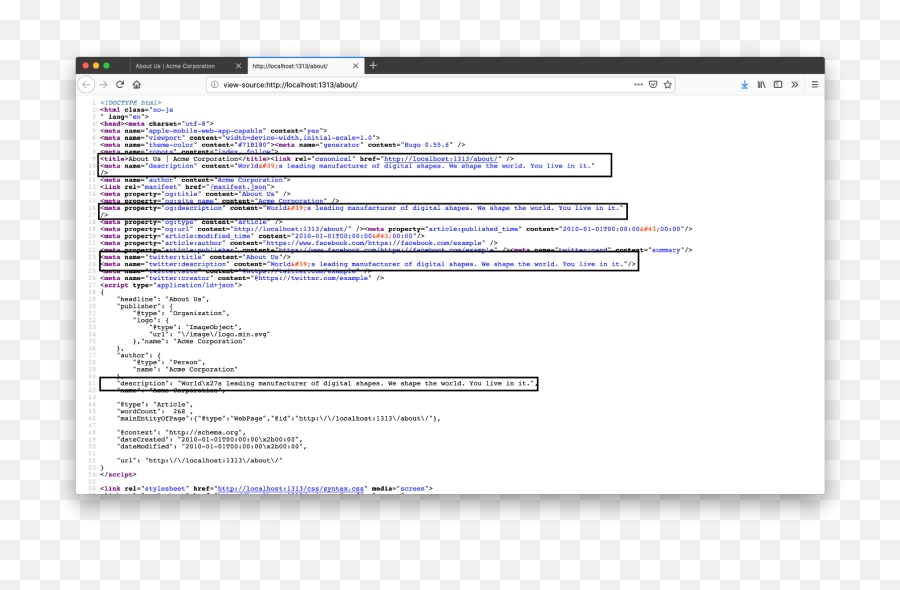Open page actions three-dot menu in address bar
This screenshot has width=900, height=590.
(x=638, y=84)
